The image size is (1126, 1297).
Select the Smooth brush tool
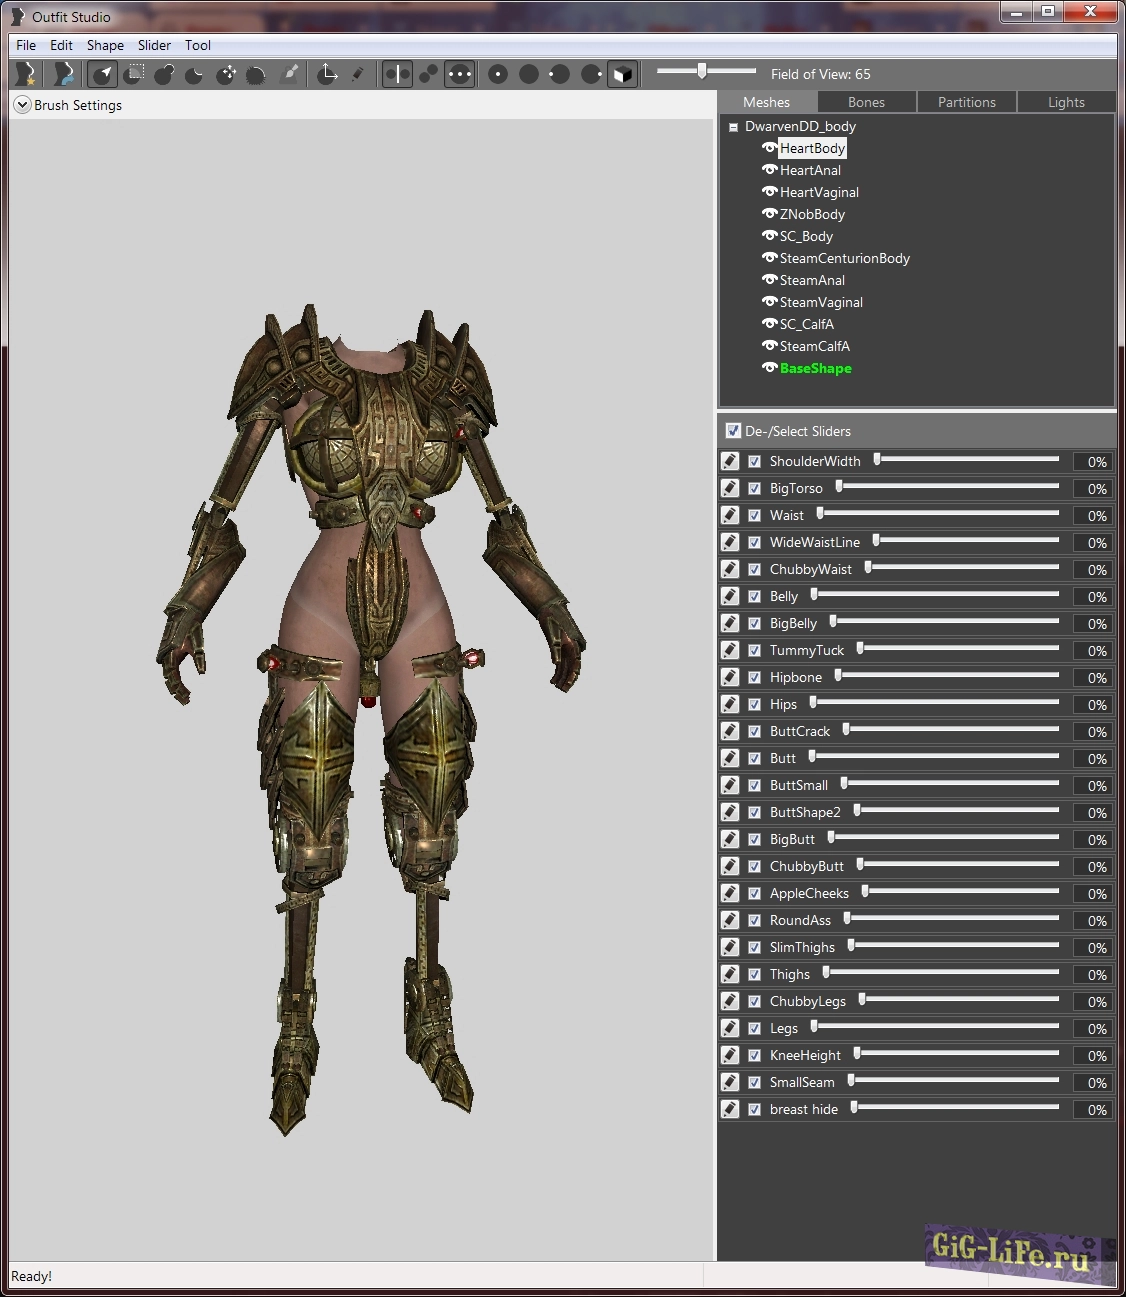click(x=256, y=74)
